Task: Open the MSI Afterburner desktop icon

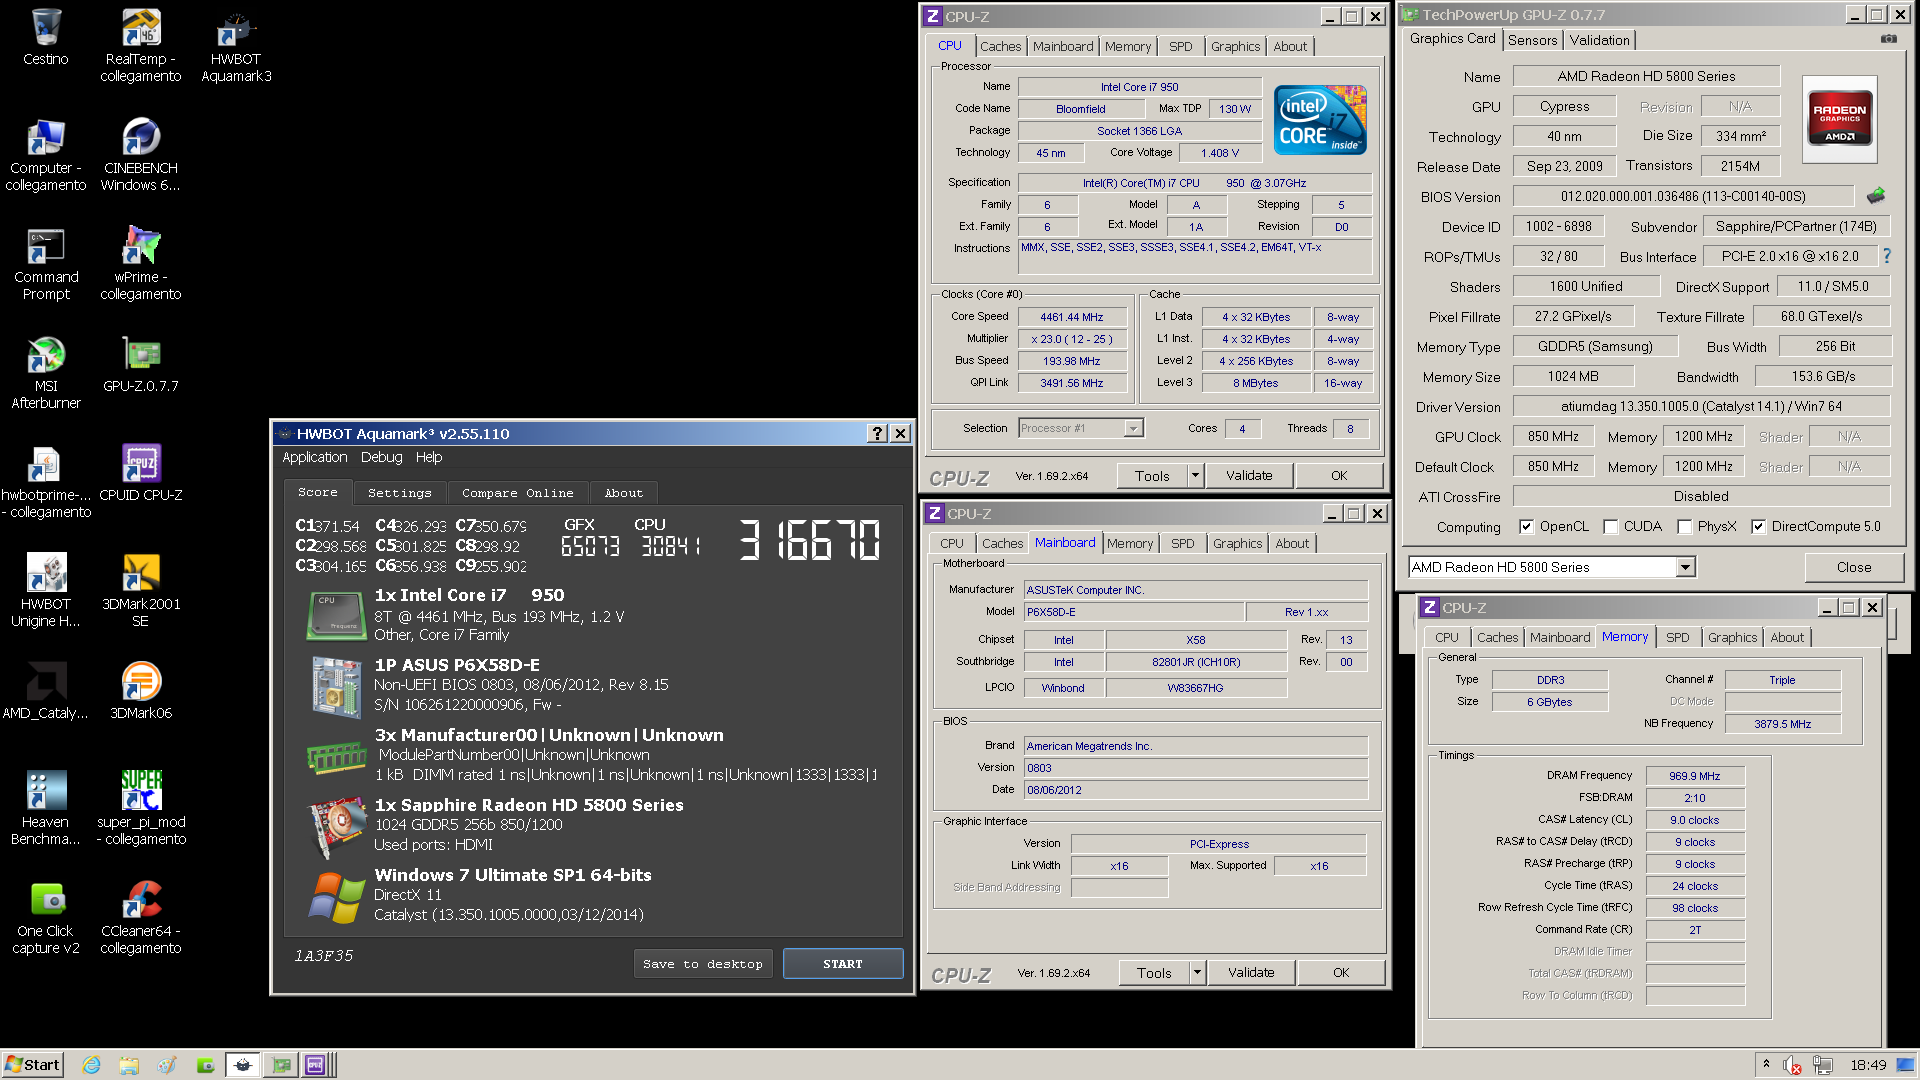Action: 46,373
